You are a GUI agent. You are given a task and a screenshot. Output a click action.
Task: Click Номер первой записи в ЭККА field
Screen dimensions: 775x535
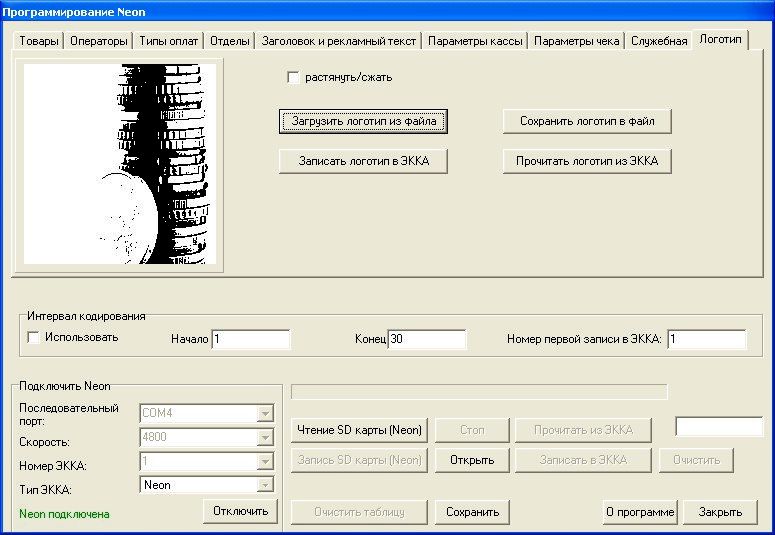(707, 339)
